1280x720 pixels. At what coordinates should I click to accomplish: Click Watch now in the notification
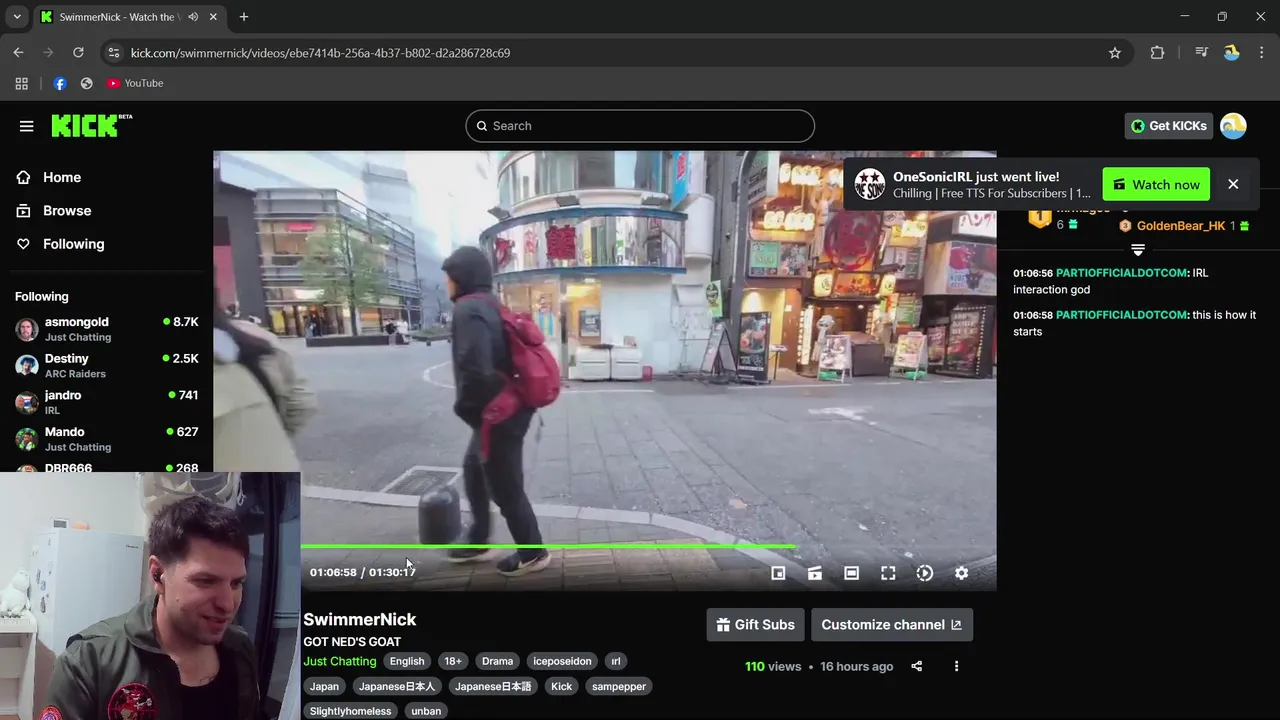pos(1156,184)
